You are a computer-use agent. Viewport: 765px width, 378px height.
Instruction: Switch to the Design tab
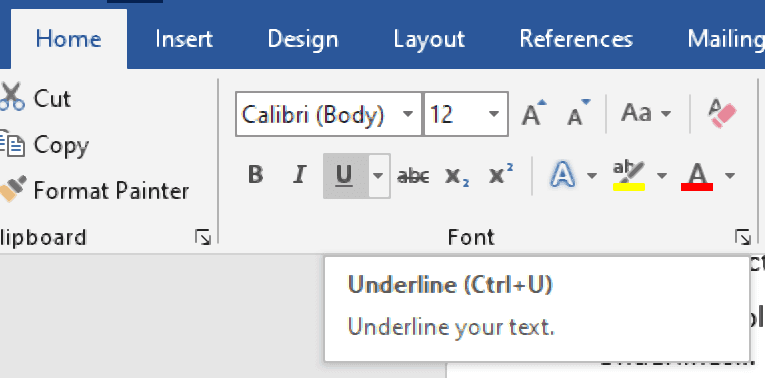[303, 39]
